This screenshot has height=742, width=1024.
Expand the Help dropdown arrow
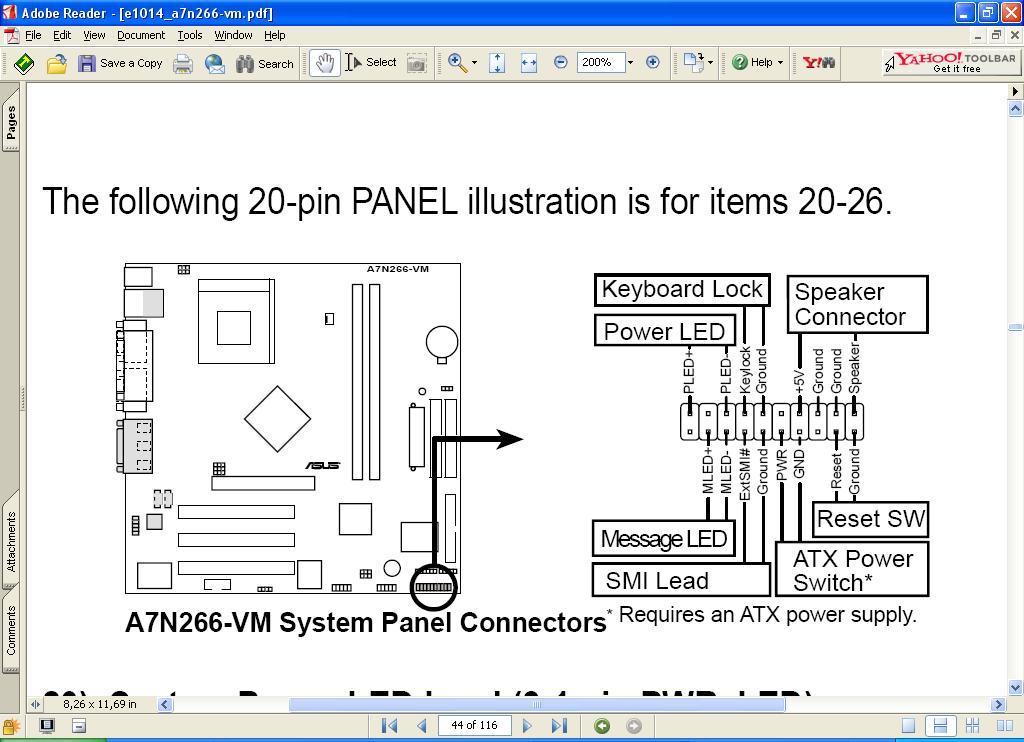(x=780, y=63)
